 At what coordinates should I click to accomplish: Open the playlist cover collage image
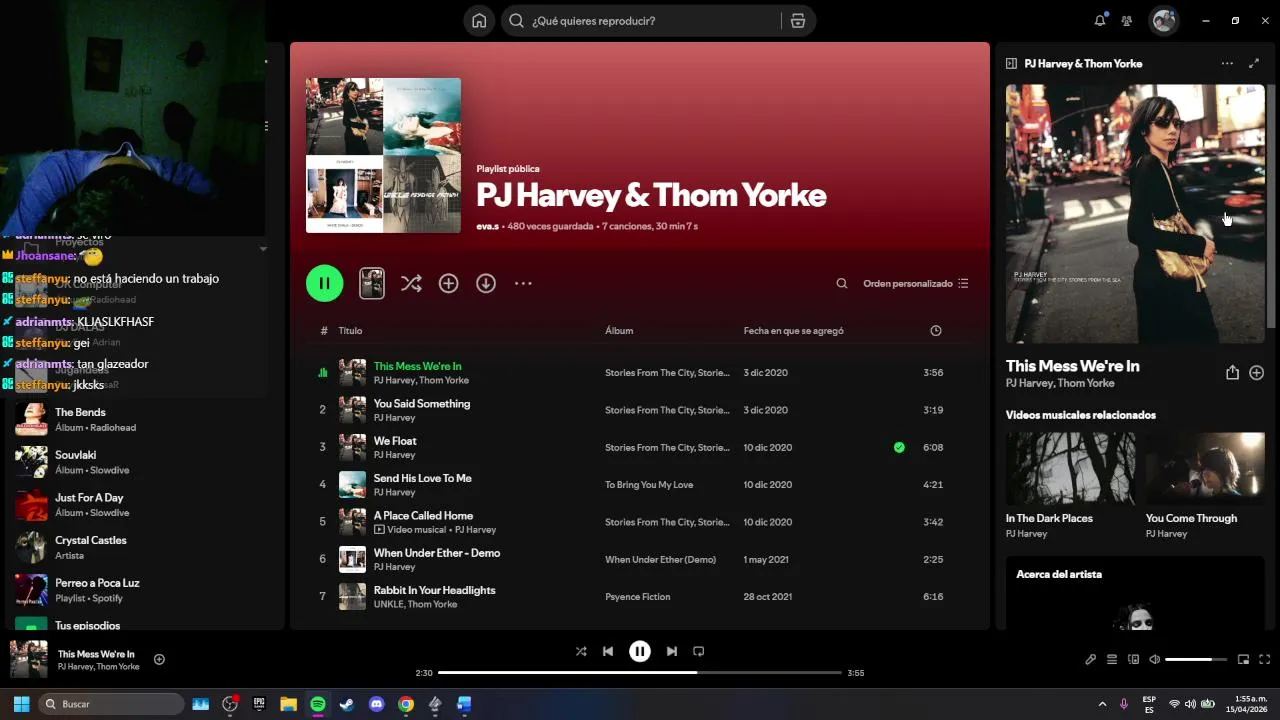383,155
